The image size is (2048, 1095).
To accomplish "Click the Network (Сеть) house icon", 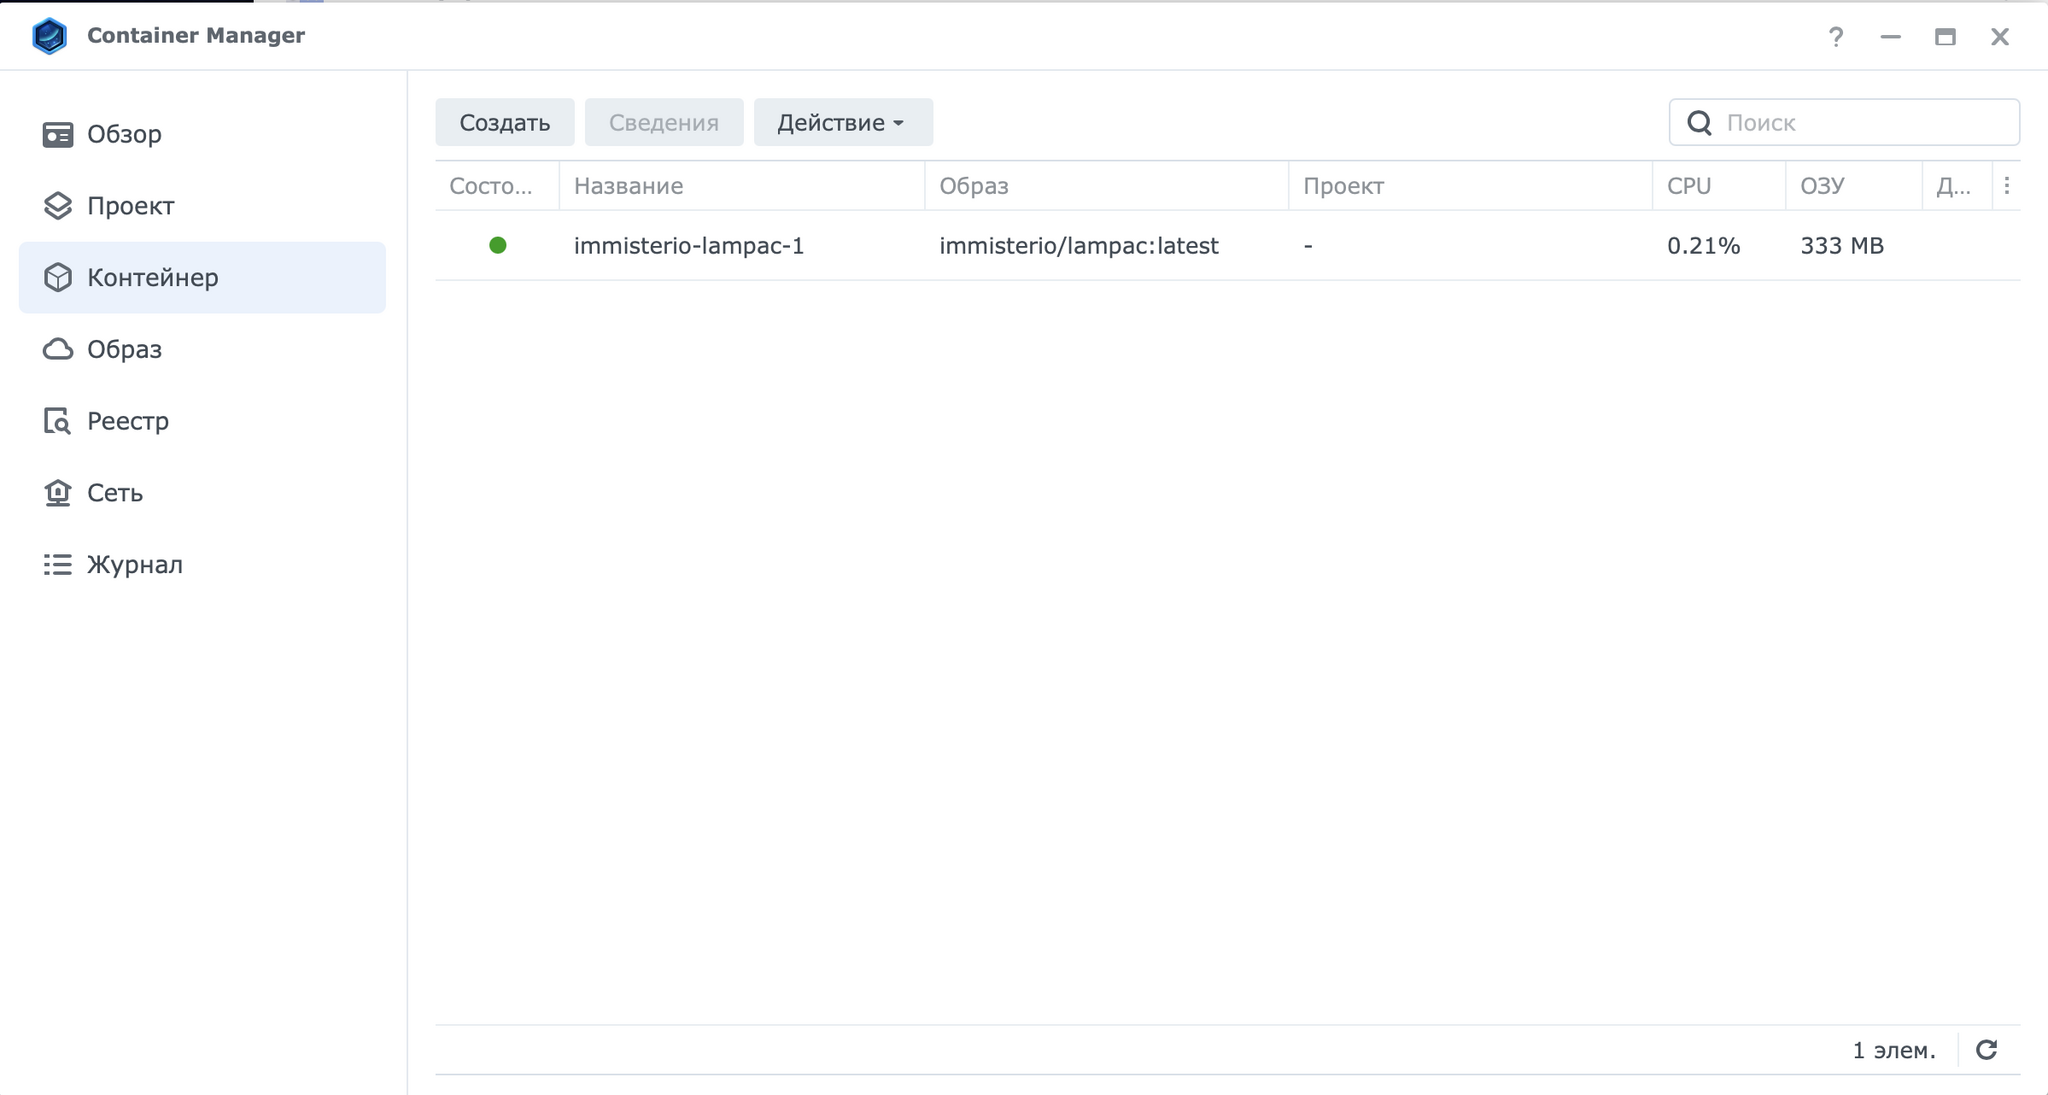I will [58, 493].
